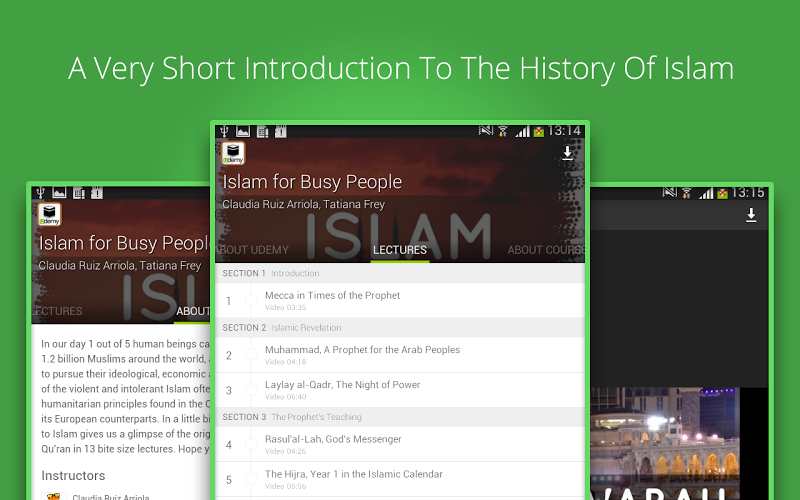Tap muted sound icon in right phone
Screen dimensions: 800x500
coord(669,192)
